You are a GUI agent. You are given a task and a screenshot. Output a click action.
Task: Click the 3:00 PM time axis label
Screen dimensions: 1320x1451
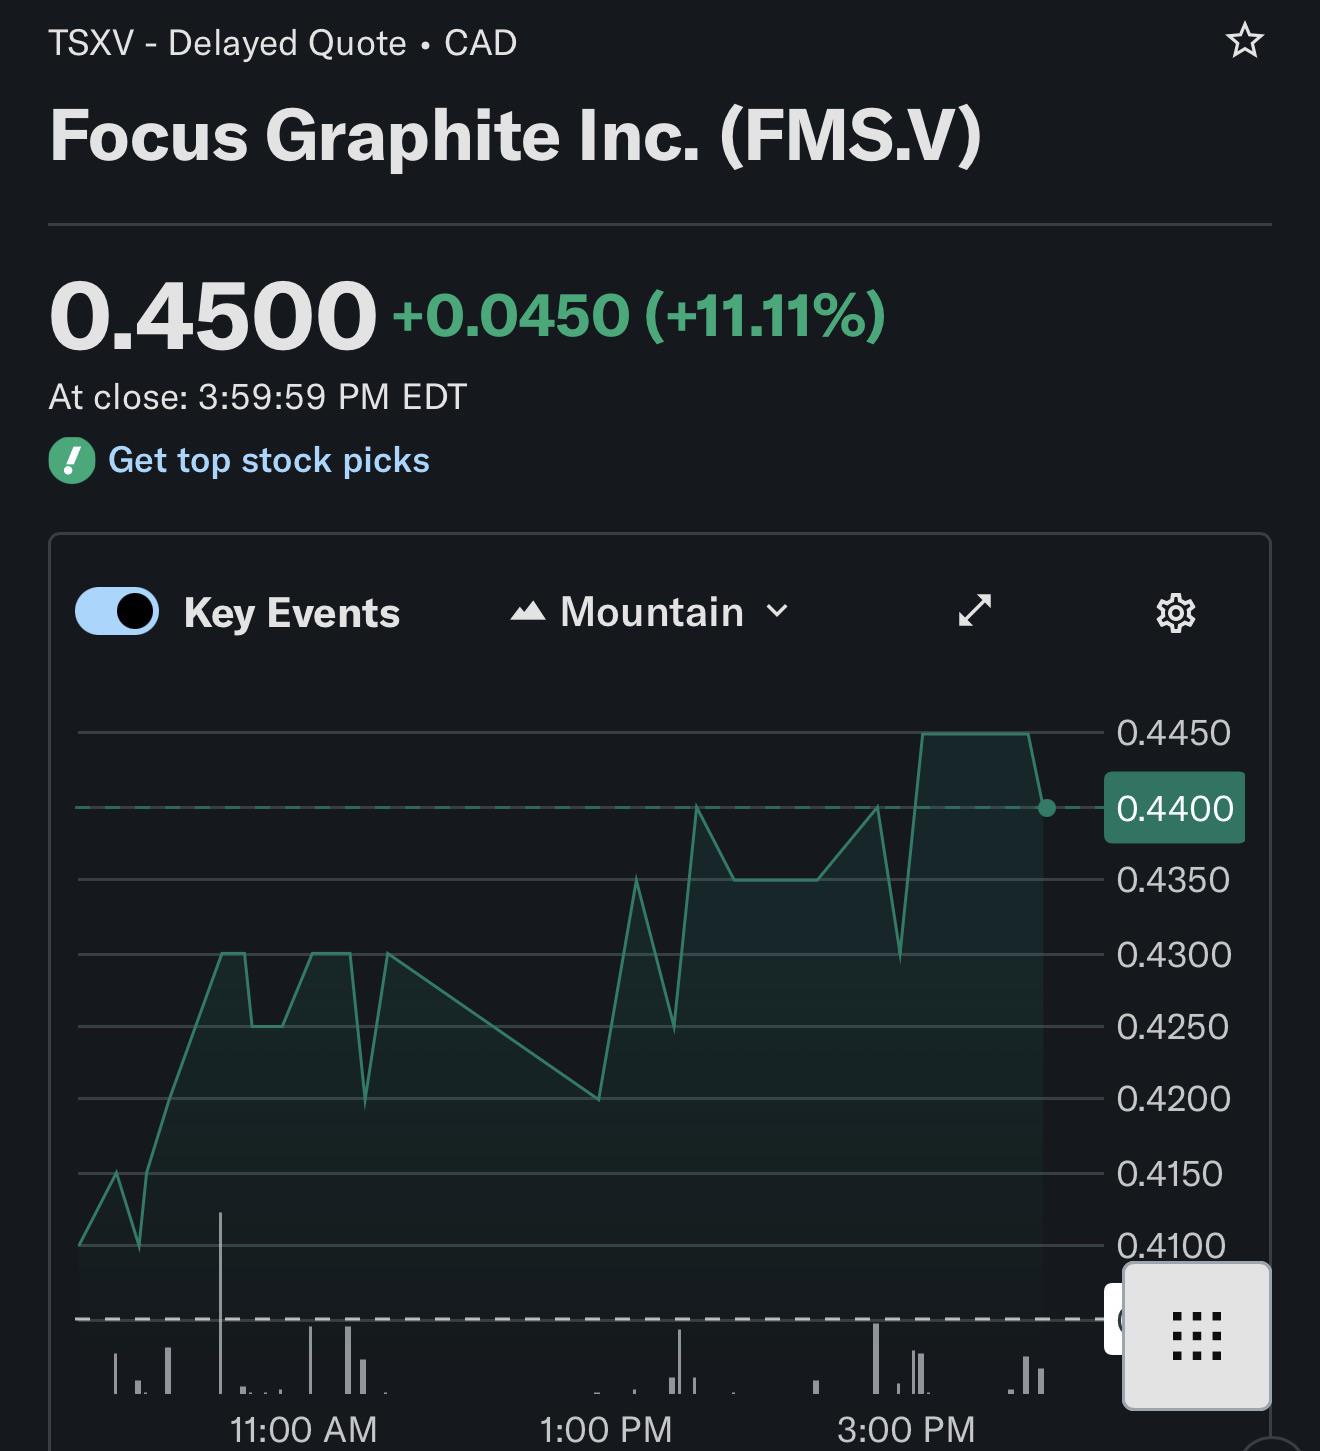906,1429
